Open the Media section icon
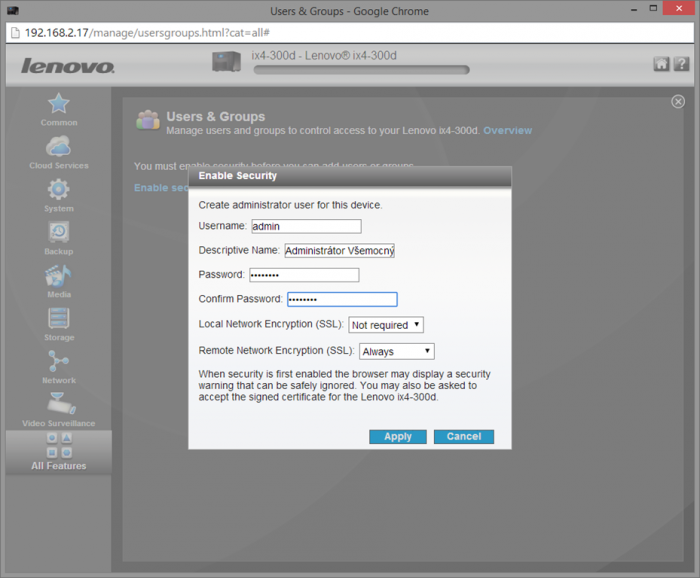The height and width of the screenshot is (578, 700). click(x=58, y=276)
